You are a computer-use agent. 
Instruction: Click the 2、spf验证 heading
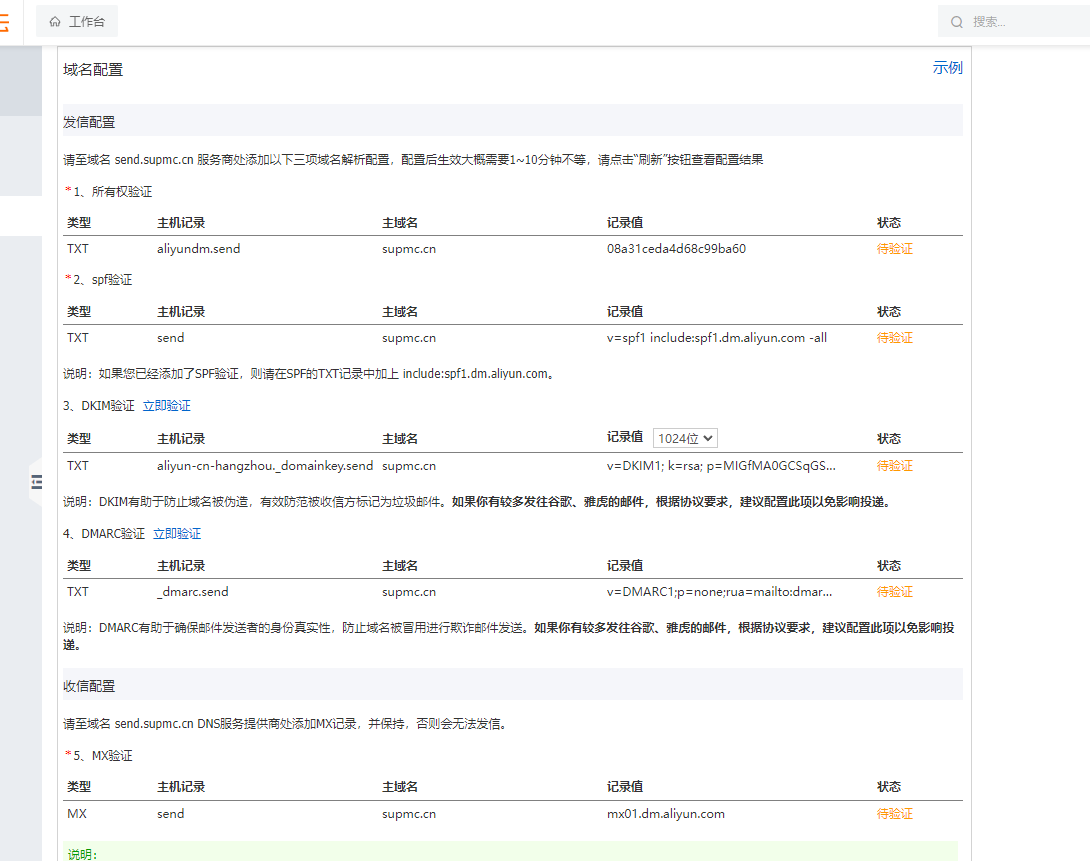(x=103, y=280)
